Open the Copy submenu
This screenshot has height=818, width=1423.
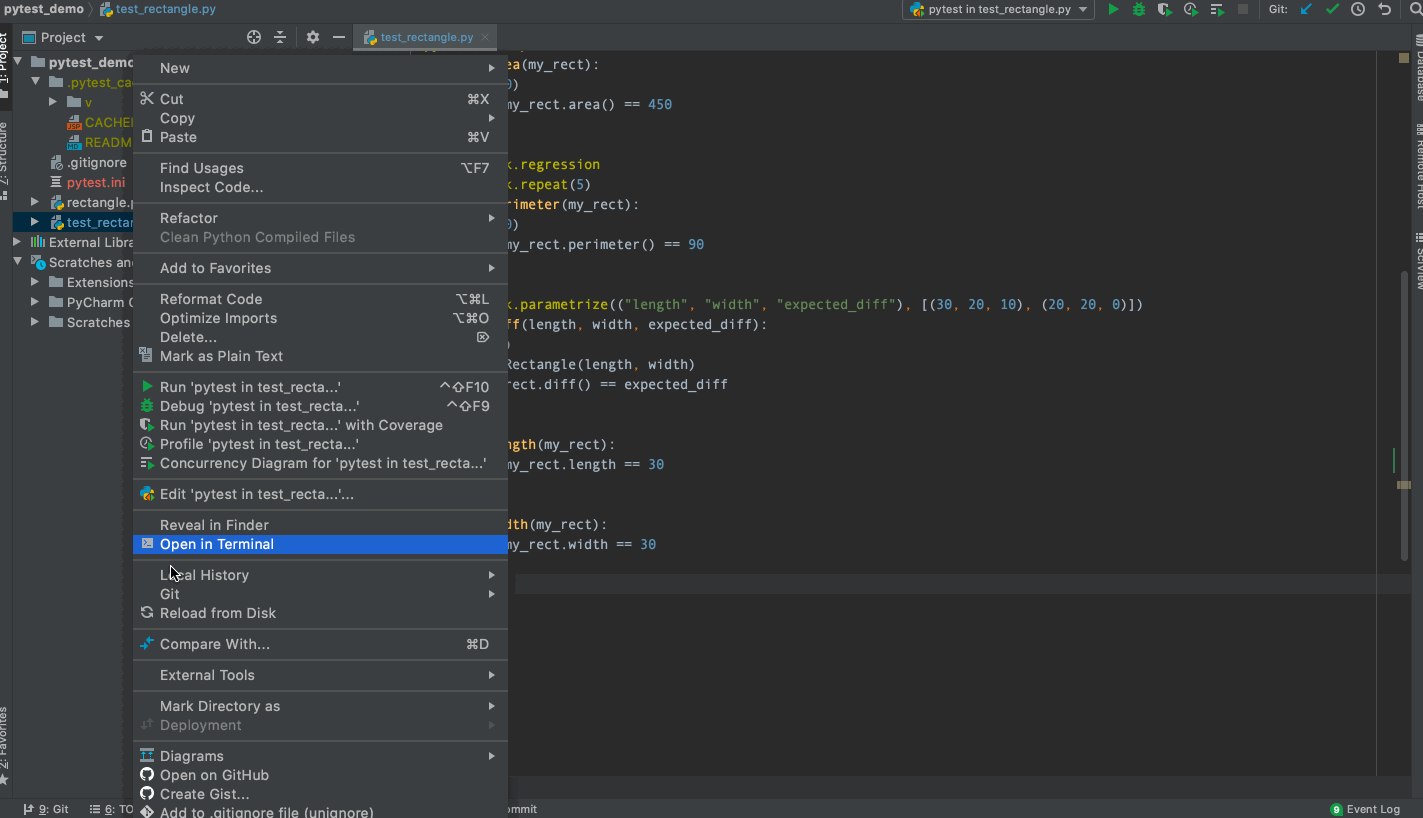(x=320, y=118)
